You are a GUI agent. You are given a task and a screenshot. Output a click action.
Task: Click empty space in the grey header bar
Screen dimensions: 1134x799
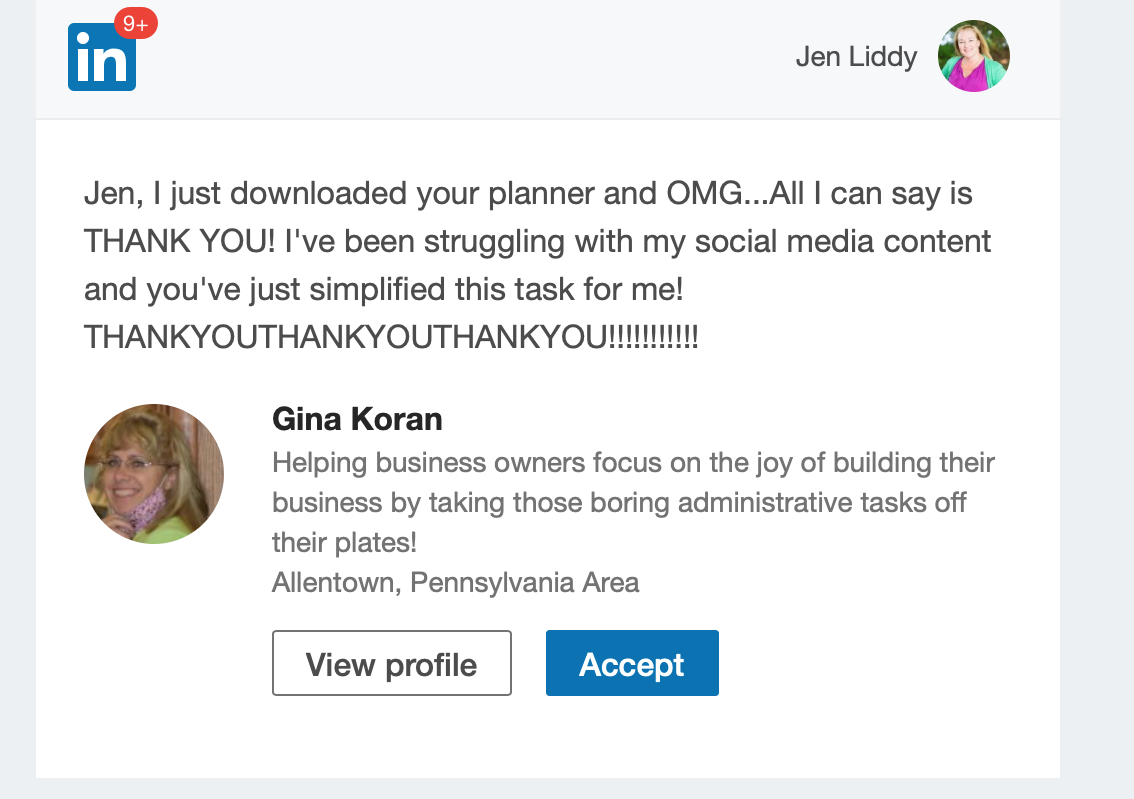(x=460, y=58)
